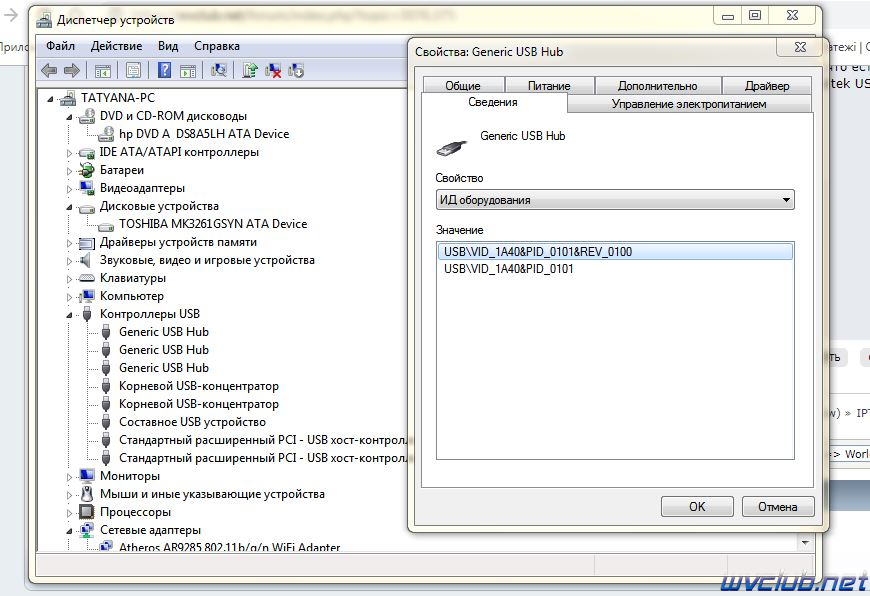Click the Back arrow in Device Manager toolbar
This screenshot has width=870, height=596.
point(49,70)
